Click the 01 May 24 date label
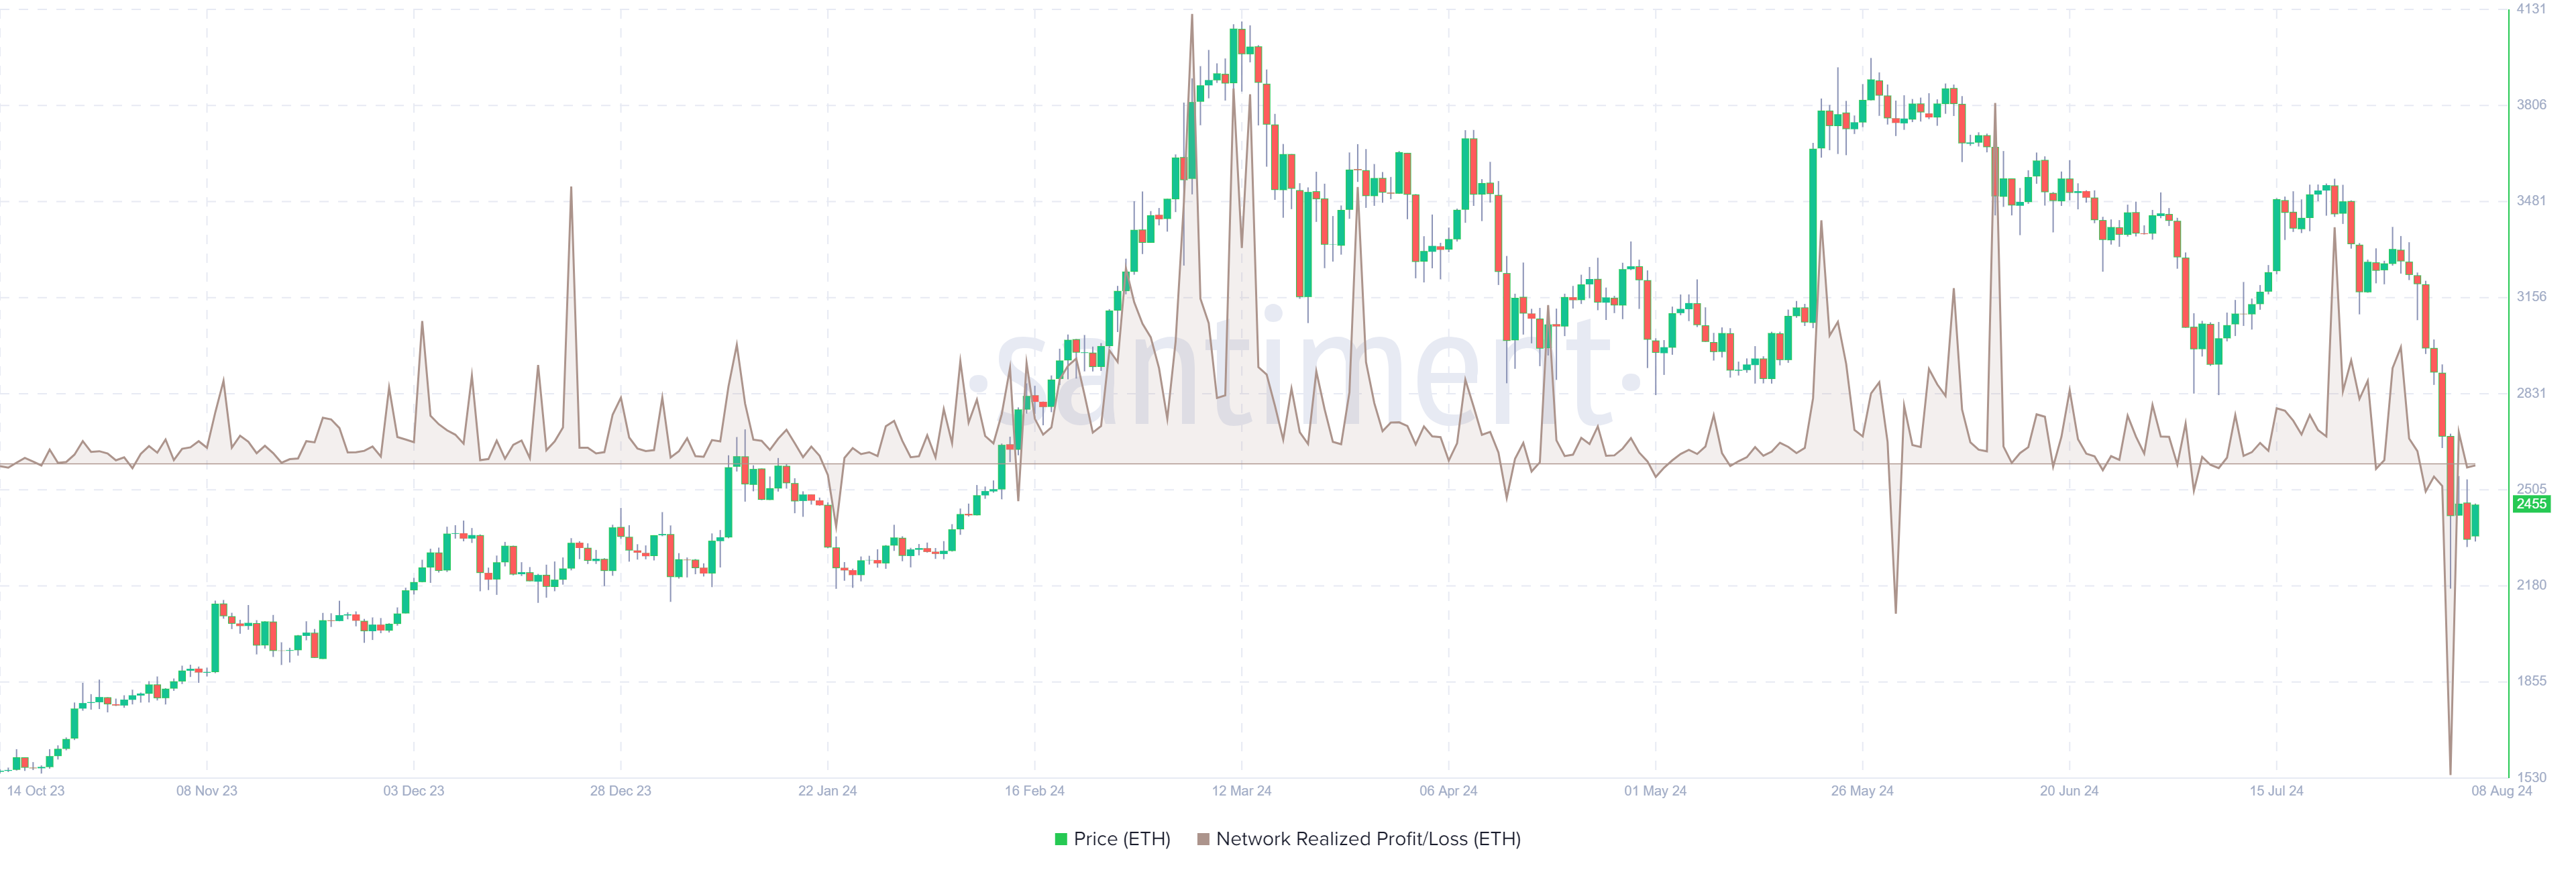The width and height of the screenshot is (2576, 872). (x=1655, y=791)
